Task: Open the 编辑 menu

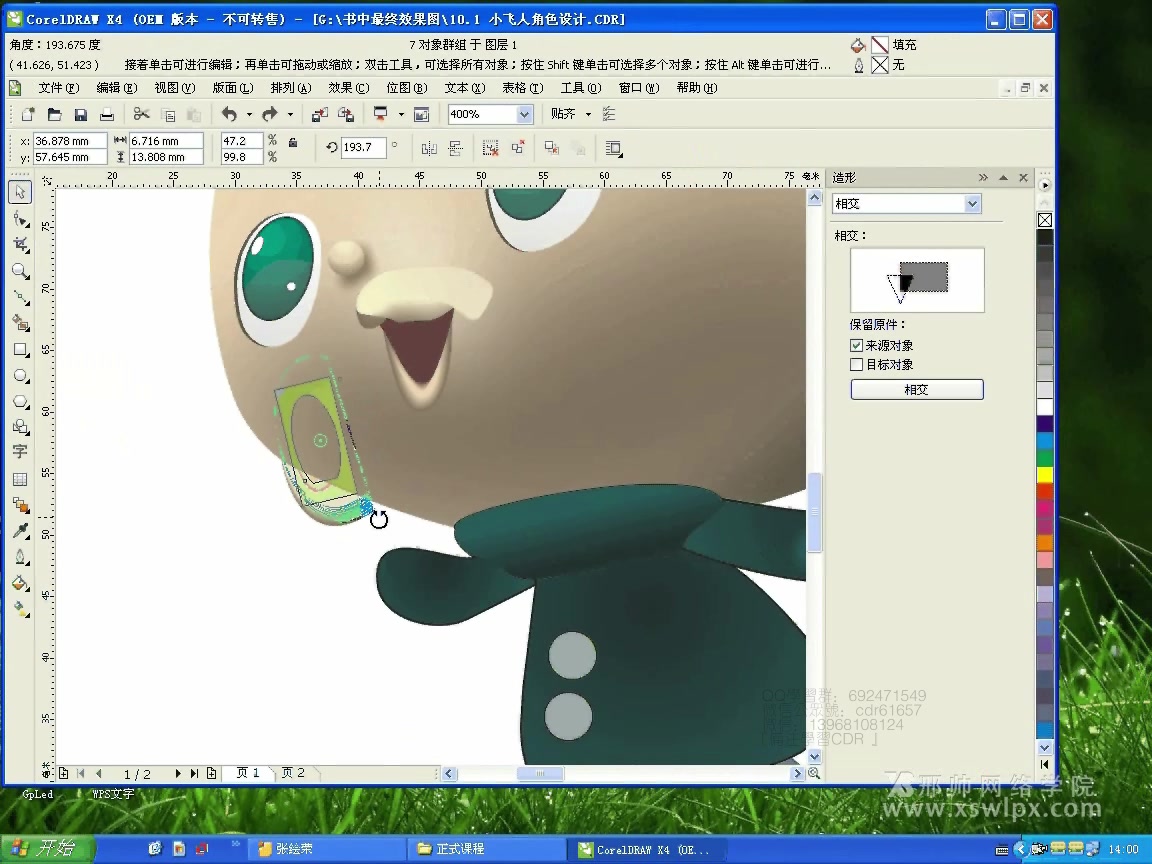Action: pyautogui.click(x=117, y=87)
